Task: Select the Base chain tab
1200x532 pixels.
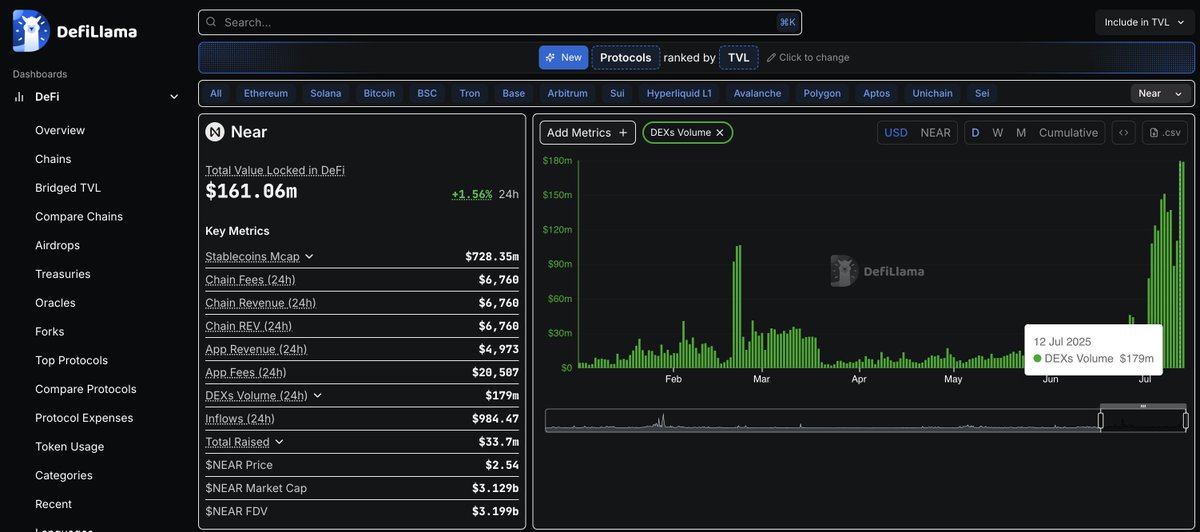Action: click(x=514, y=93)
